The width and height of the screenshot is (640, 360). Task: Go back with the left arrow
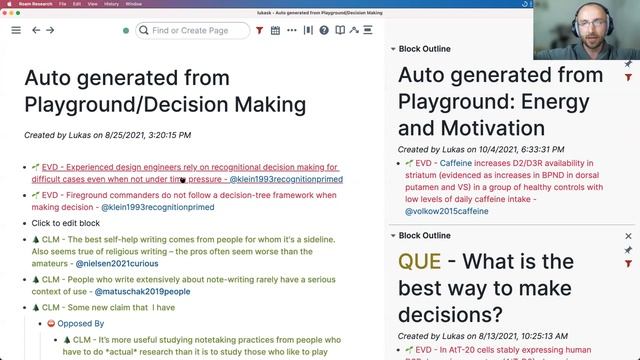[x=36, y=30]
